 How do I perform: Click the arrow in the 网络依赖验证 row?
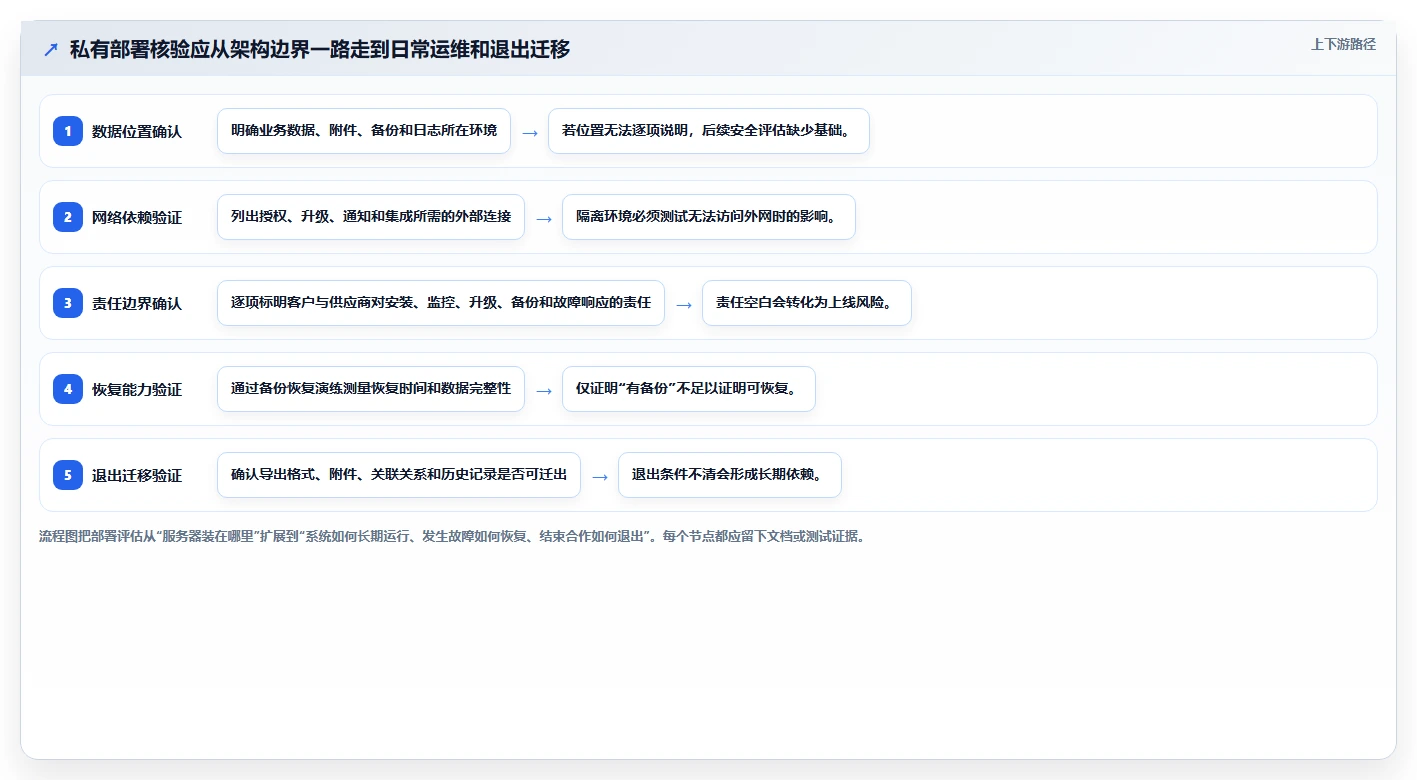tap(544, 218)
